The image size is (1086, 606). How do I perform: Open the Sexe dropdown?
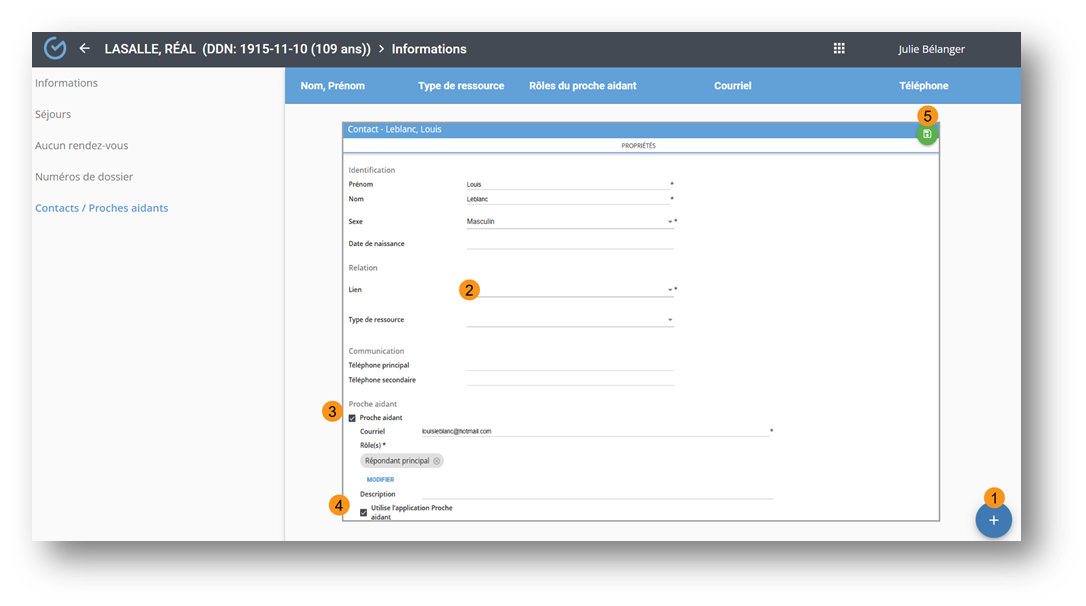click(x=670, y=221)
